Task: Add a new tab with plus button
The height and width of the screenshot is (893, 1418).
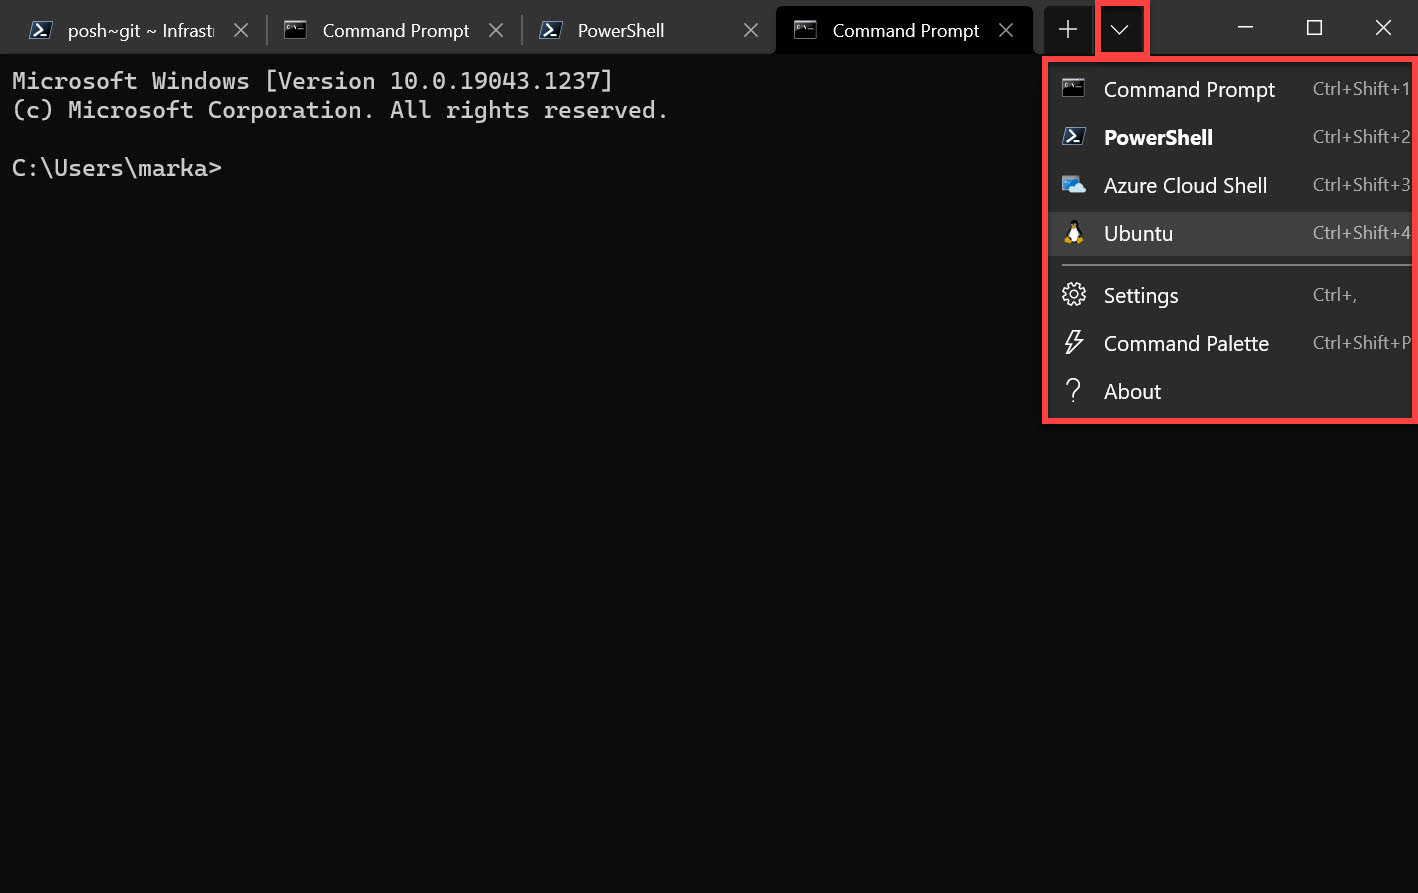Action: [1068, 30]
